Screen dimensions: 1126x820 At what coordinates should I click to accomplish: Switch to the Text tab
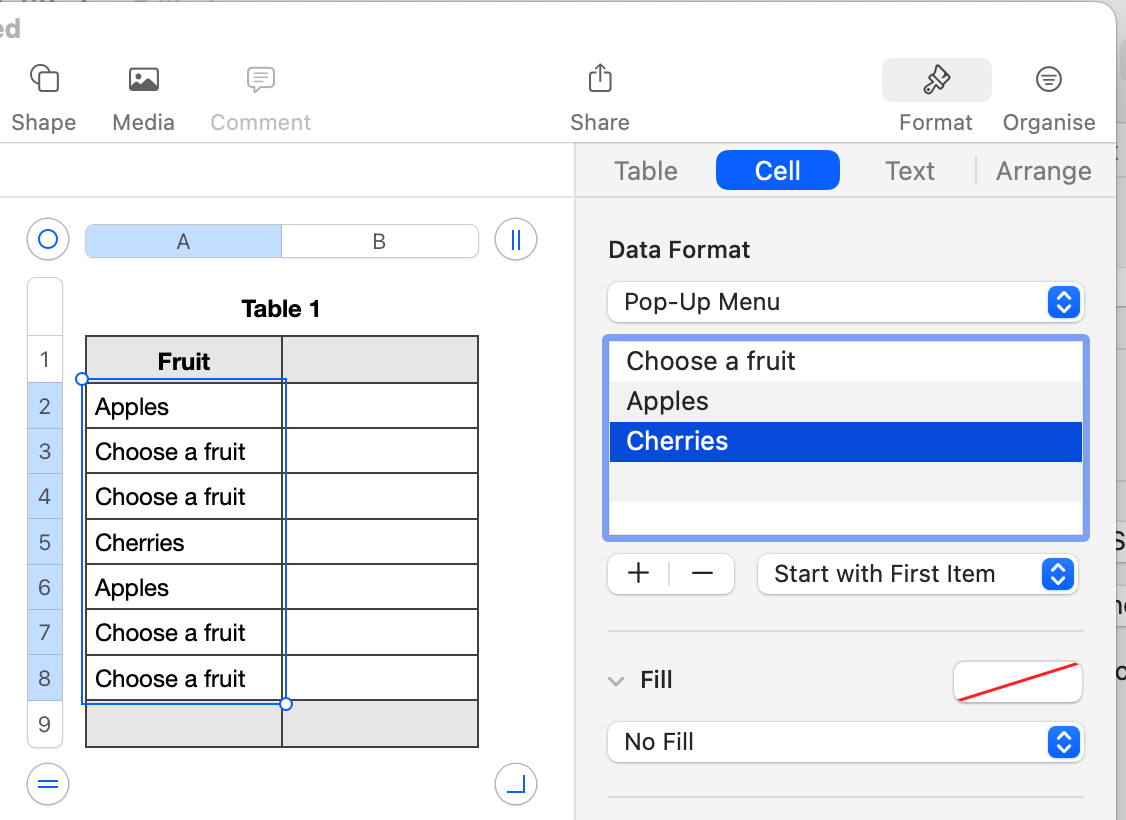point(909,171)
